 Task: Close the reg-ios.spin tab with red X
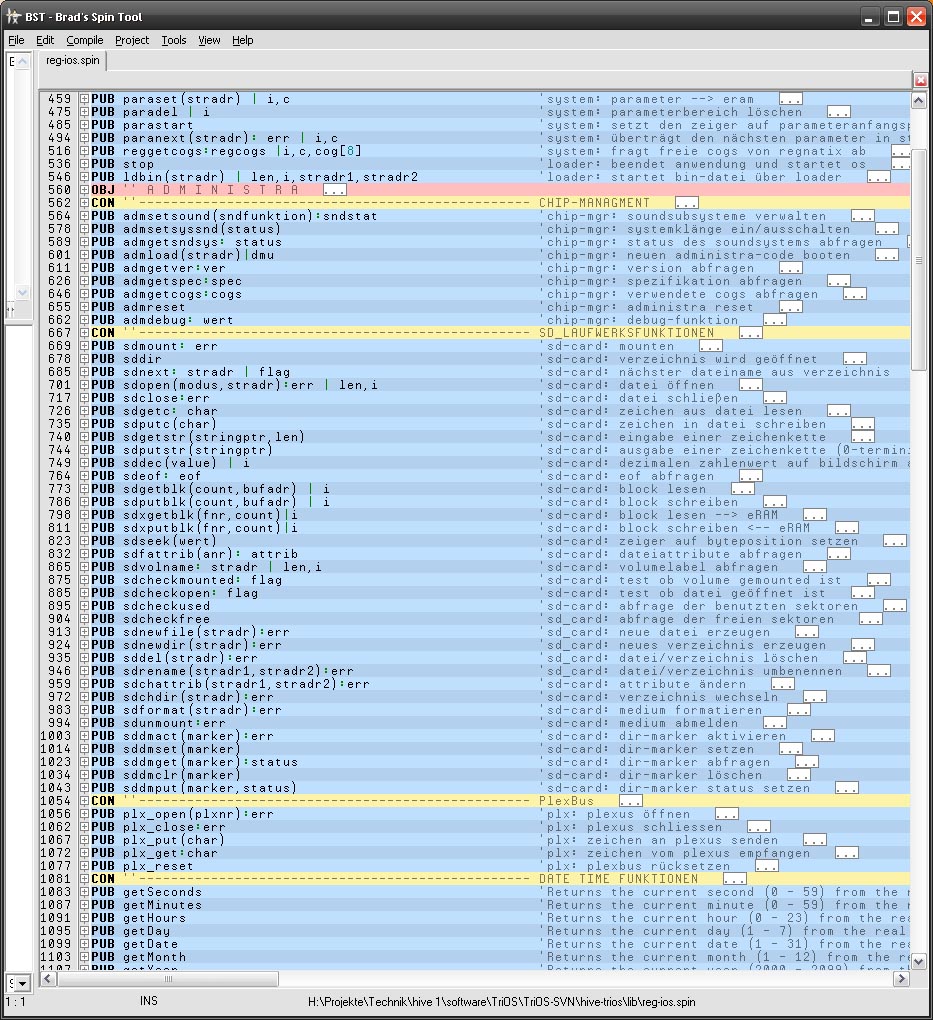[920, 80]
